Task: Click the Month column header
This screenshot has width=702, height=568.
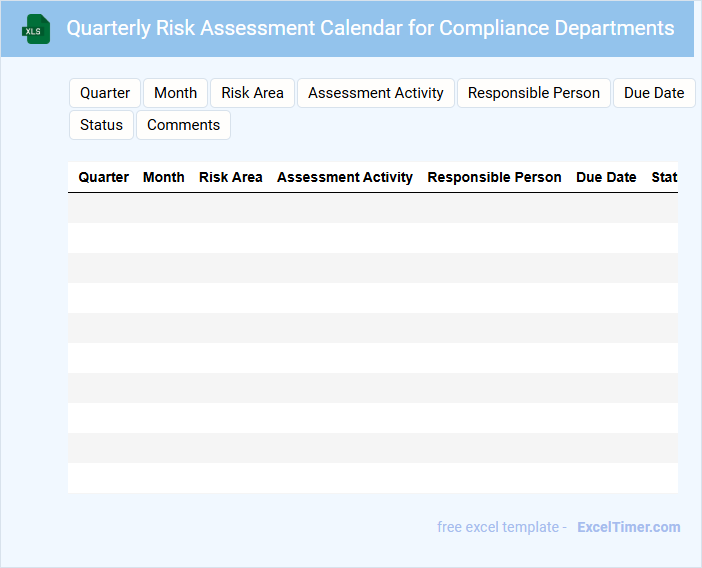Action: (164, 177)
